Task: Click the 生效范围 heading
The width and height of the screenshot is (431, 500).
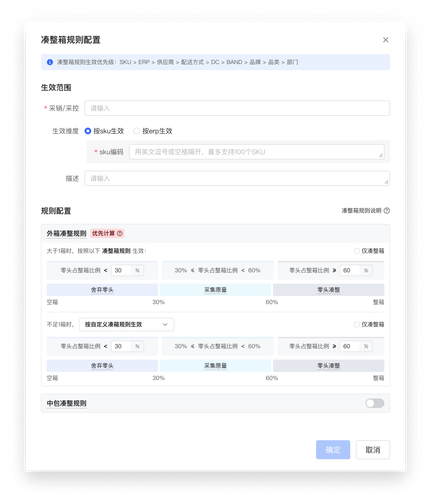Action: click(x=56, y=88)
